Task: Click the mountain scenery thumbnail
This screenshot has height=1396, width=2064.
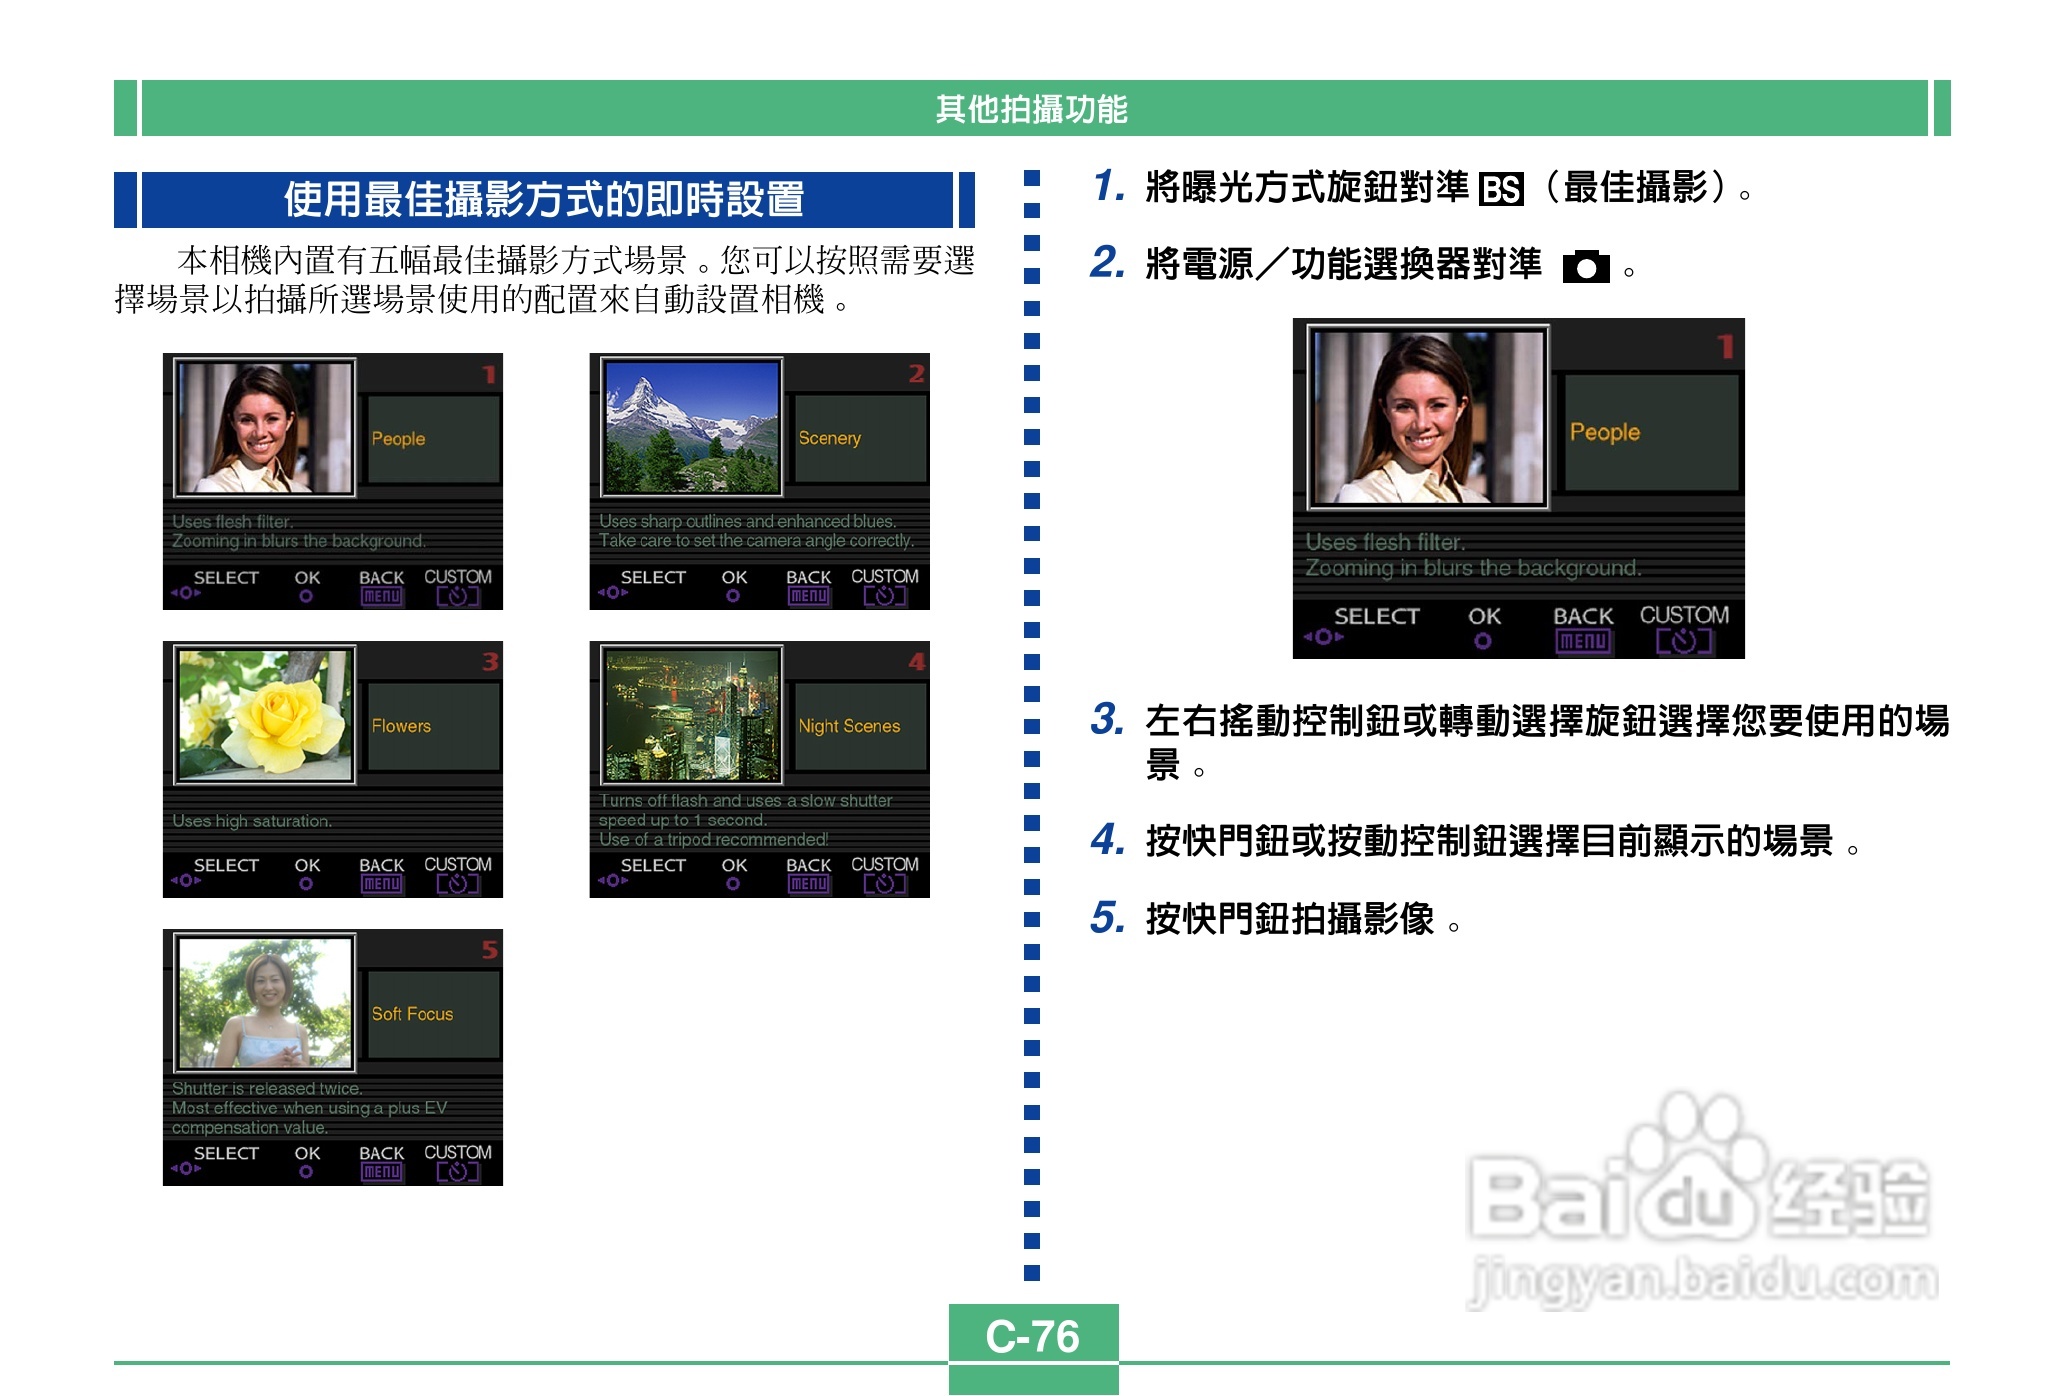Action: (691, 428)
